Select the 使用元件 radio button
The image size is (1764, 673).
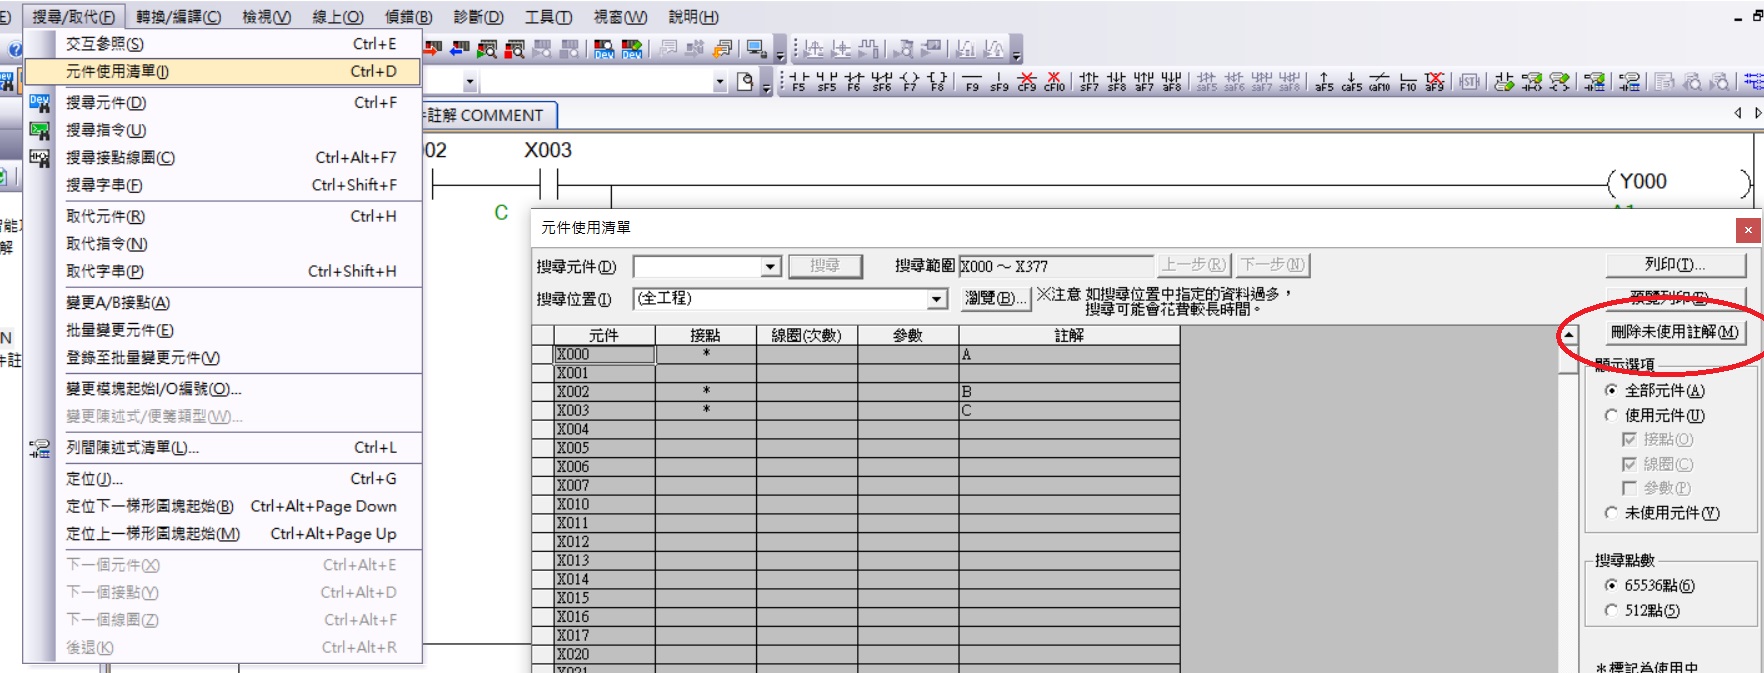click(x=1611, y=415)
